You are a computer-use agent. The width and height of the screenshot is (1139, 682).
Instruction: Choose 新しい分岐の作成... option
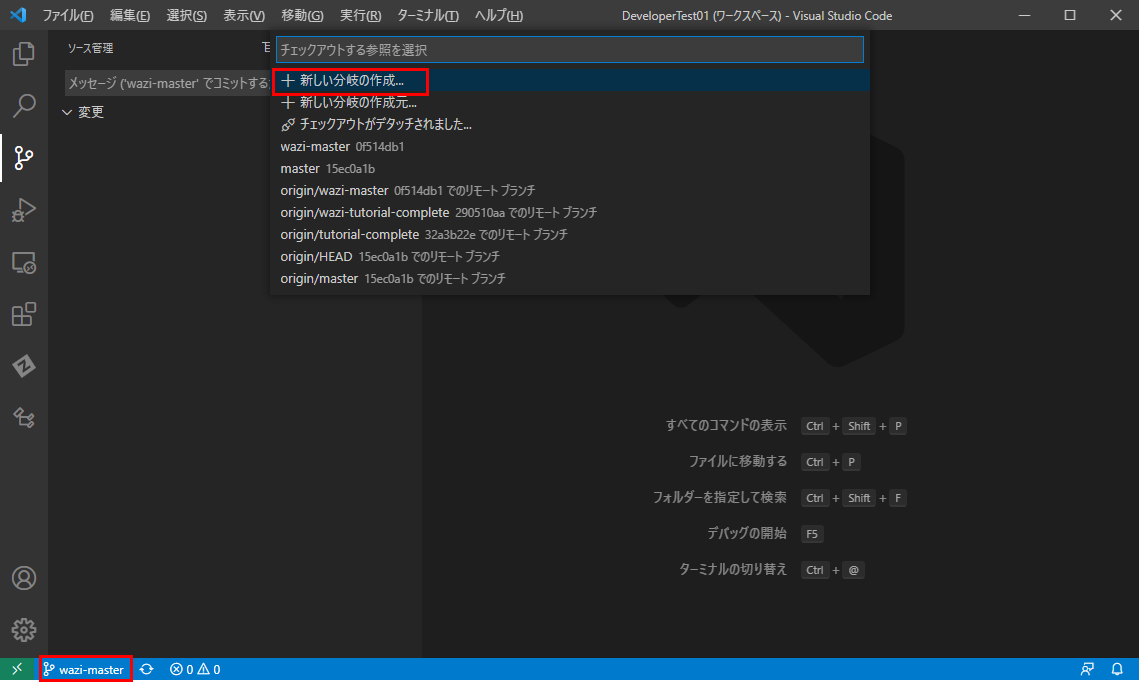(570, 81)
